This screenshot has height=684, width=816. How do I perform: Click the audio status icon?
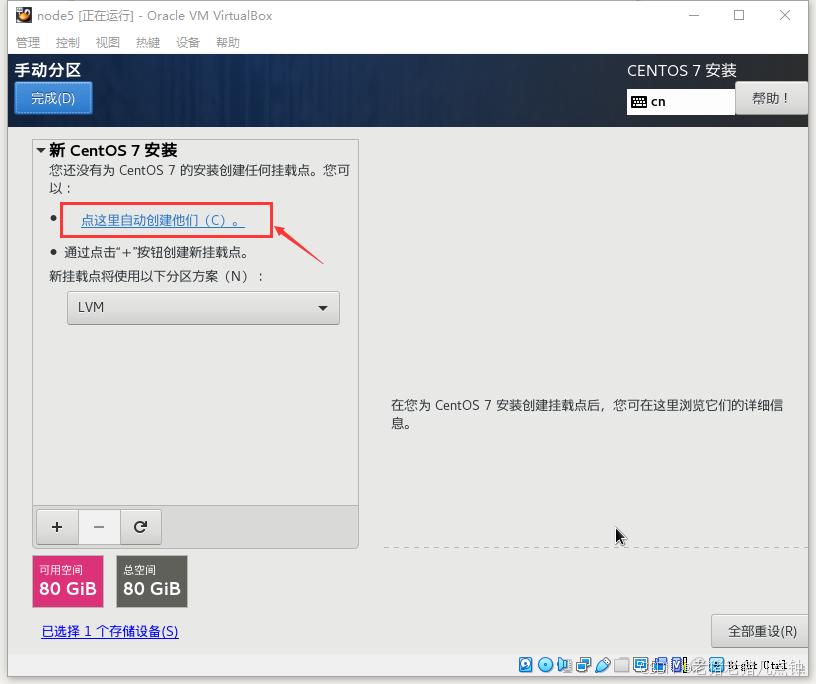[564, 665]
